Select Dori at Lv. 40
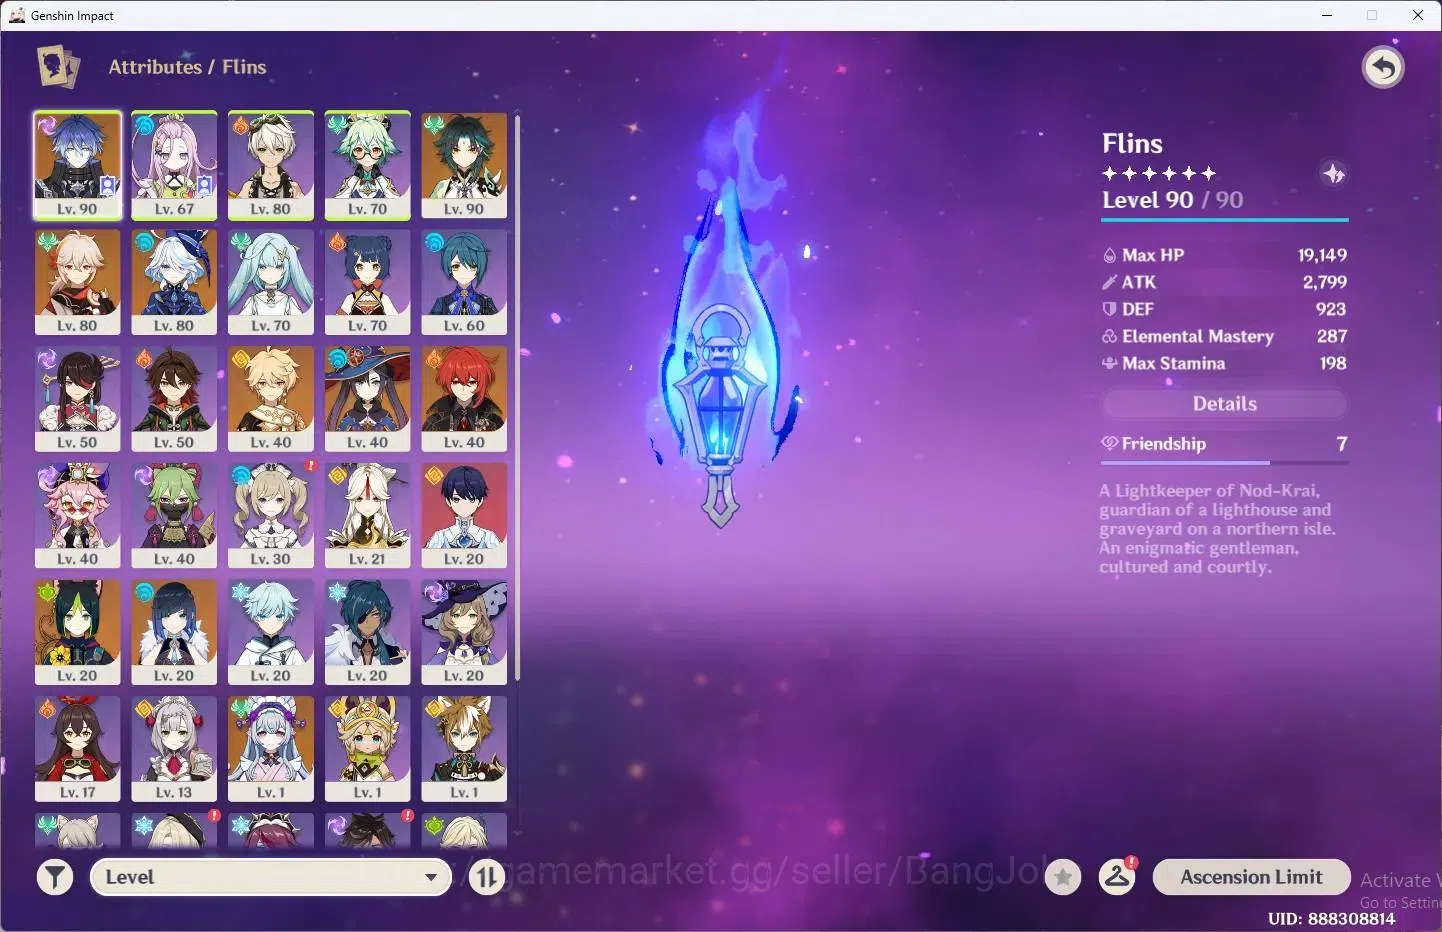 tap(77, 516)
